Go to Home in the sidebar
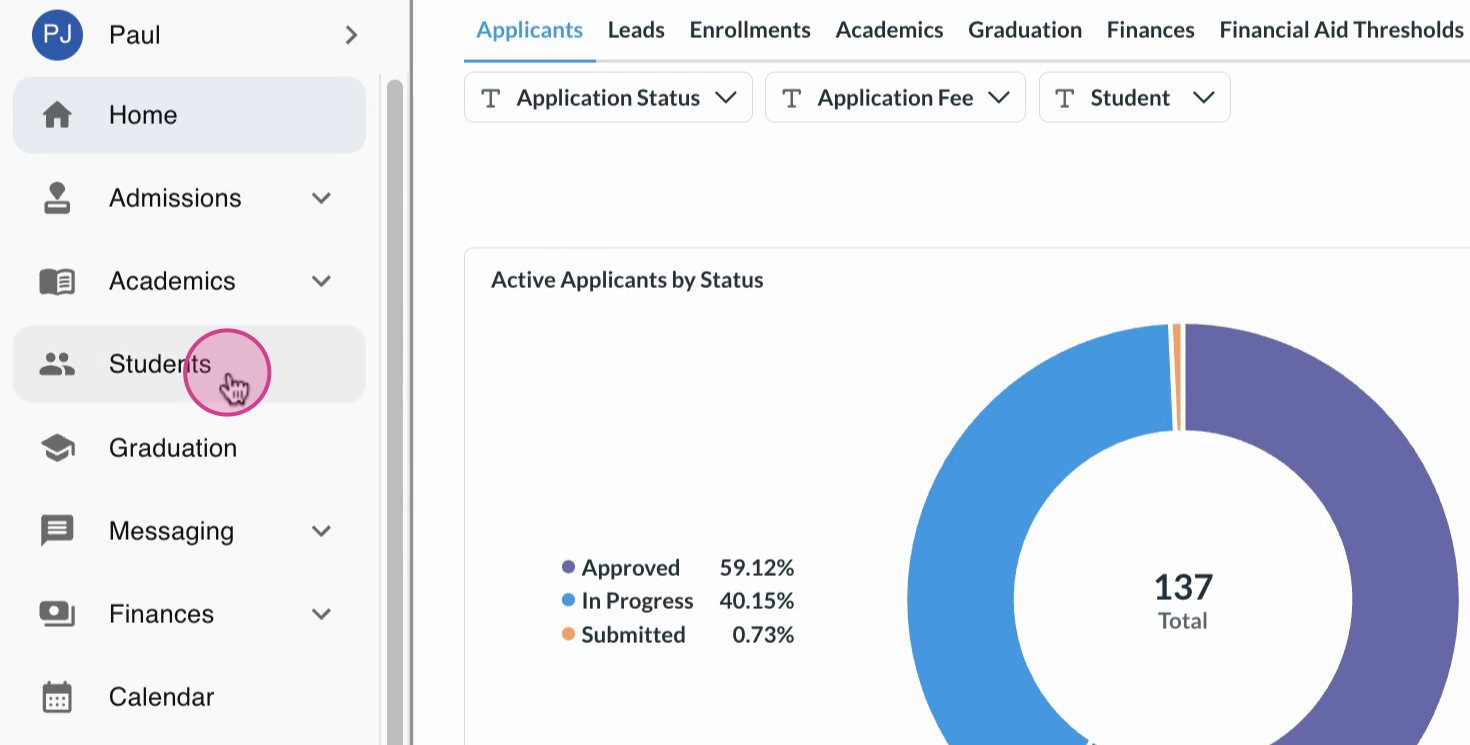 tap(189, 115)
